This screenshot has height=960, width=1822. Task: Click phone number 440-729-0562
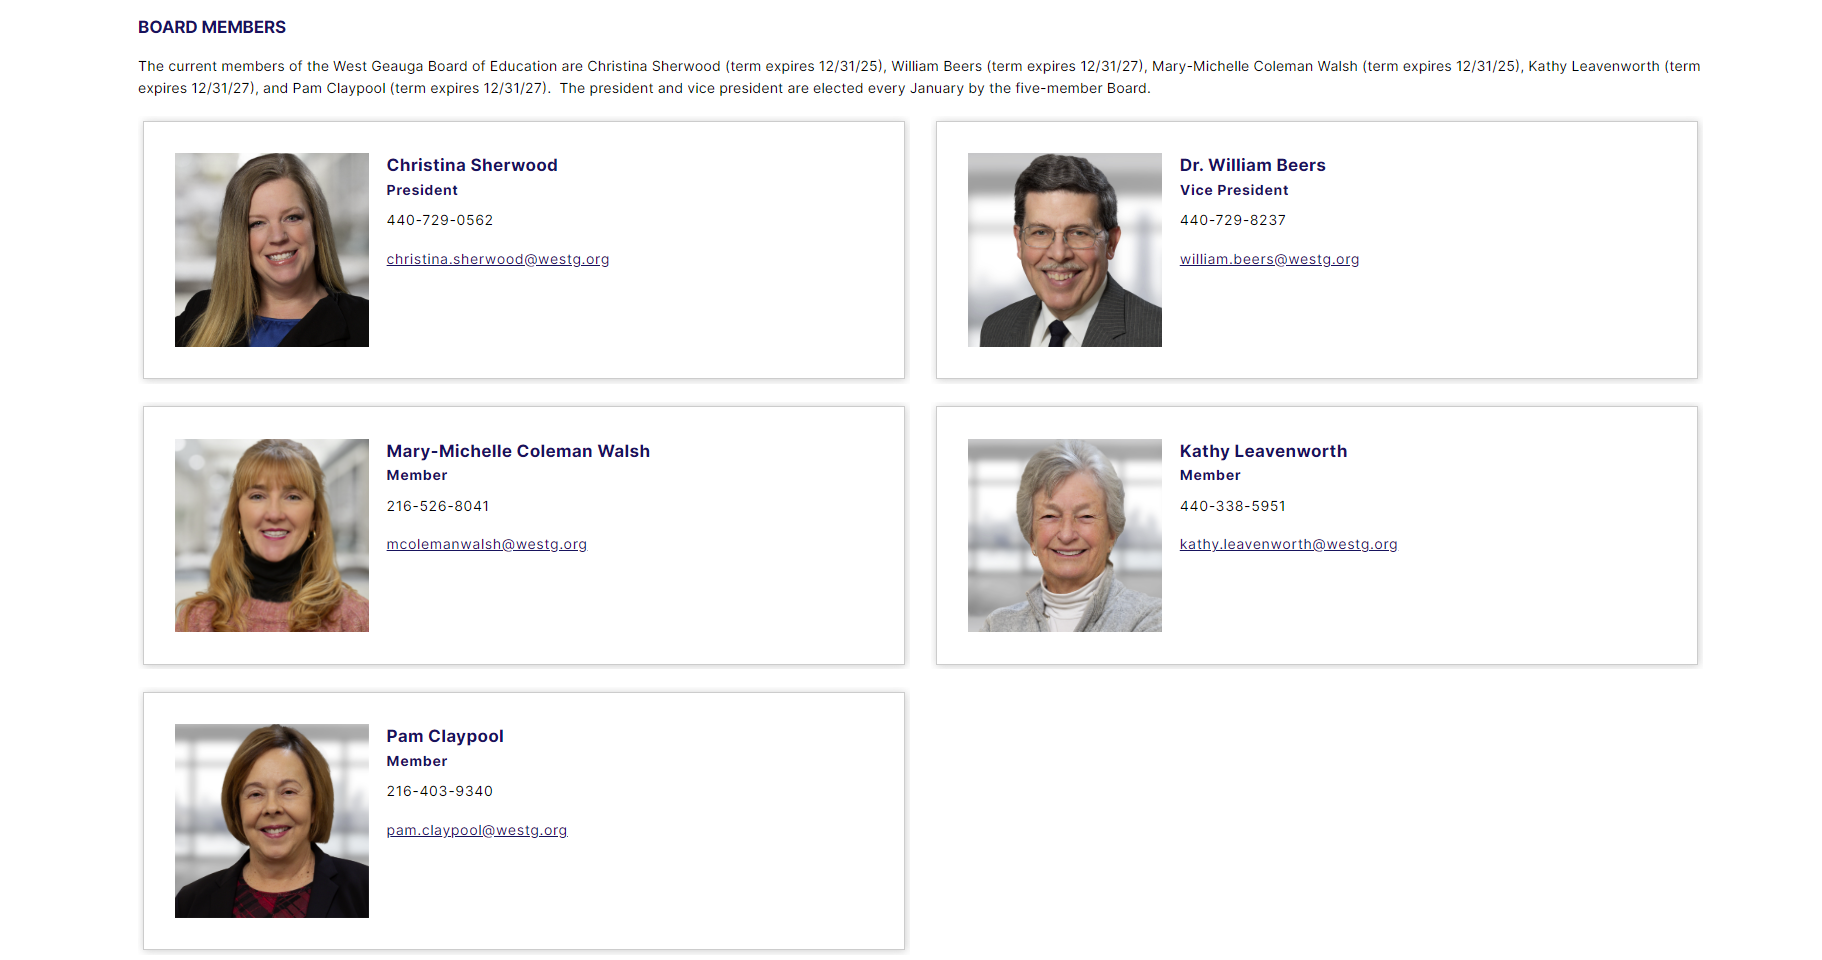click(x=440, y=220)
